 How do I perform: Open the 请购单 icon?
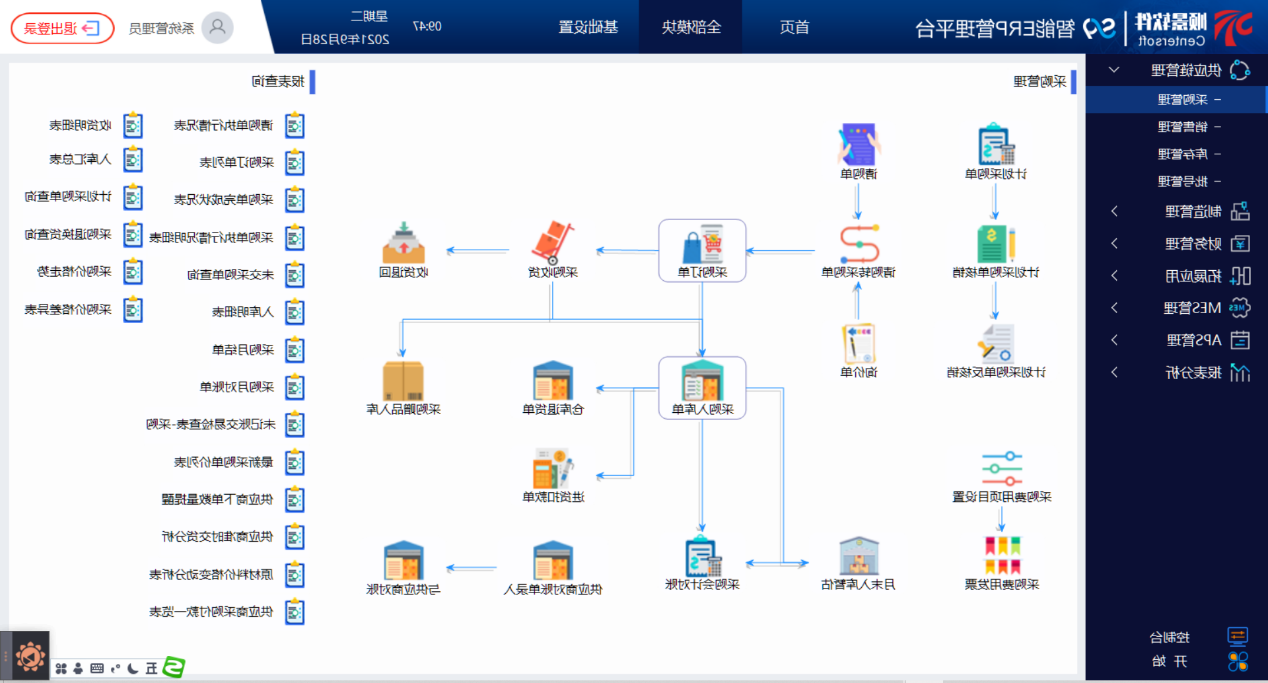coord(858,146)
